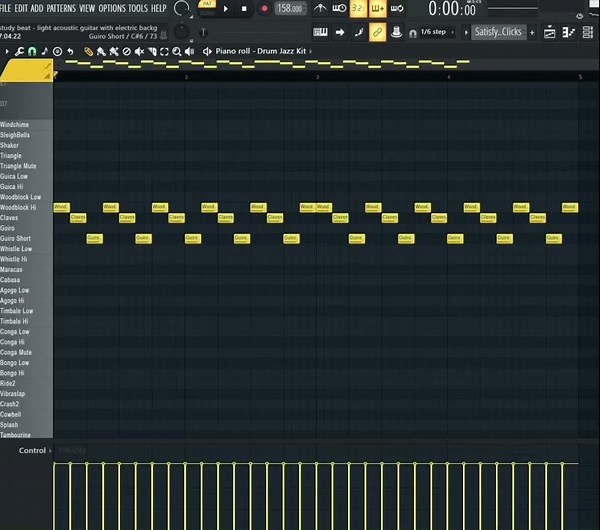Click the 0:00:00 time display
Image resolution: width=600 pixels, height=530 pixels.
pos(452,9)
